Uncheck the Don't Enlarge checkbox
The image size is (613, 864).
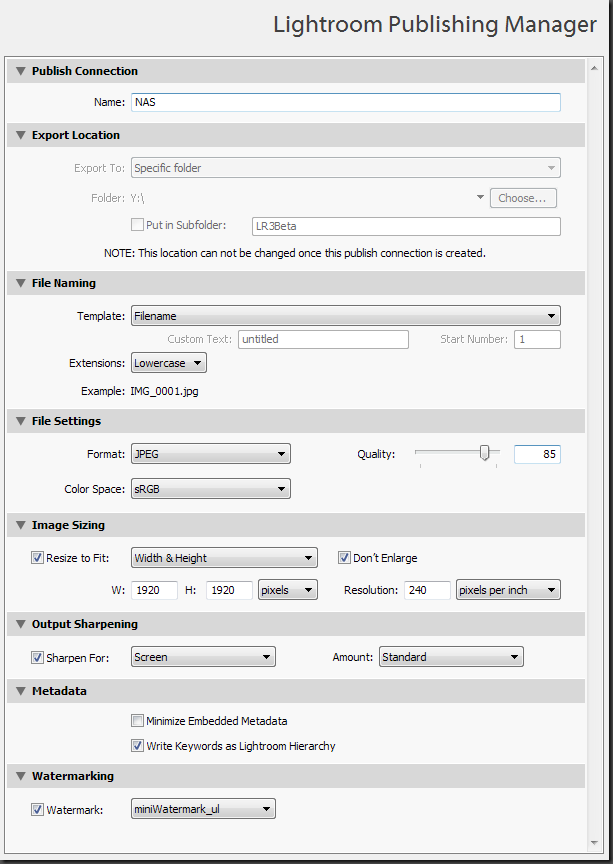tap(344, 558)
